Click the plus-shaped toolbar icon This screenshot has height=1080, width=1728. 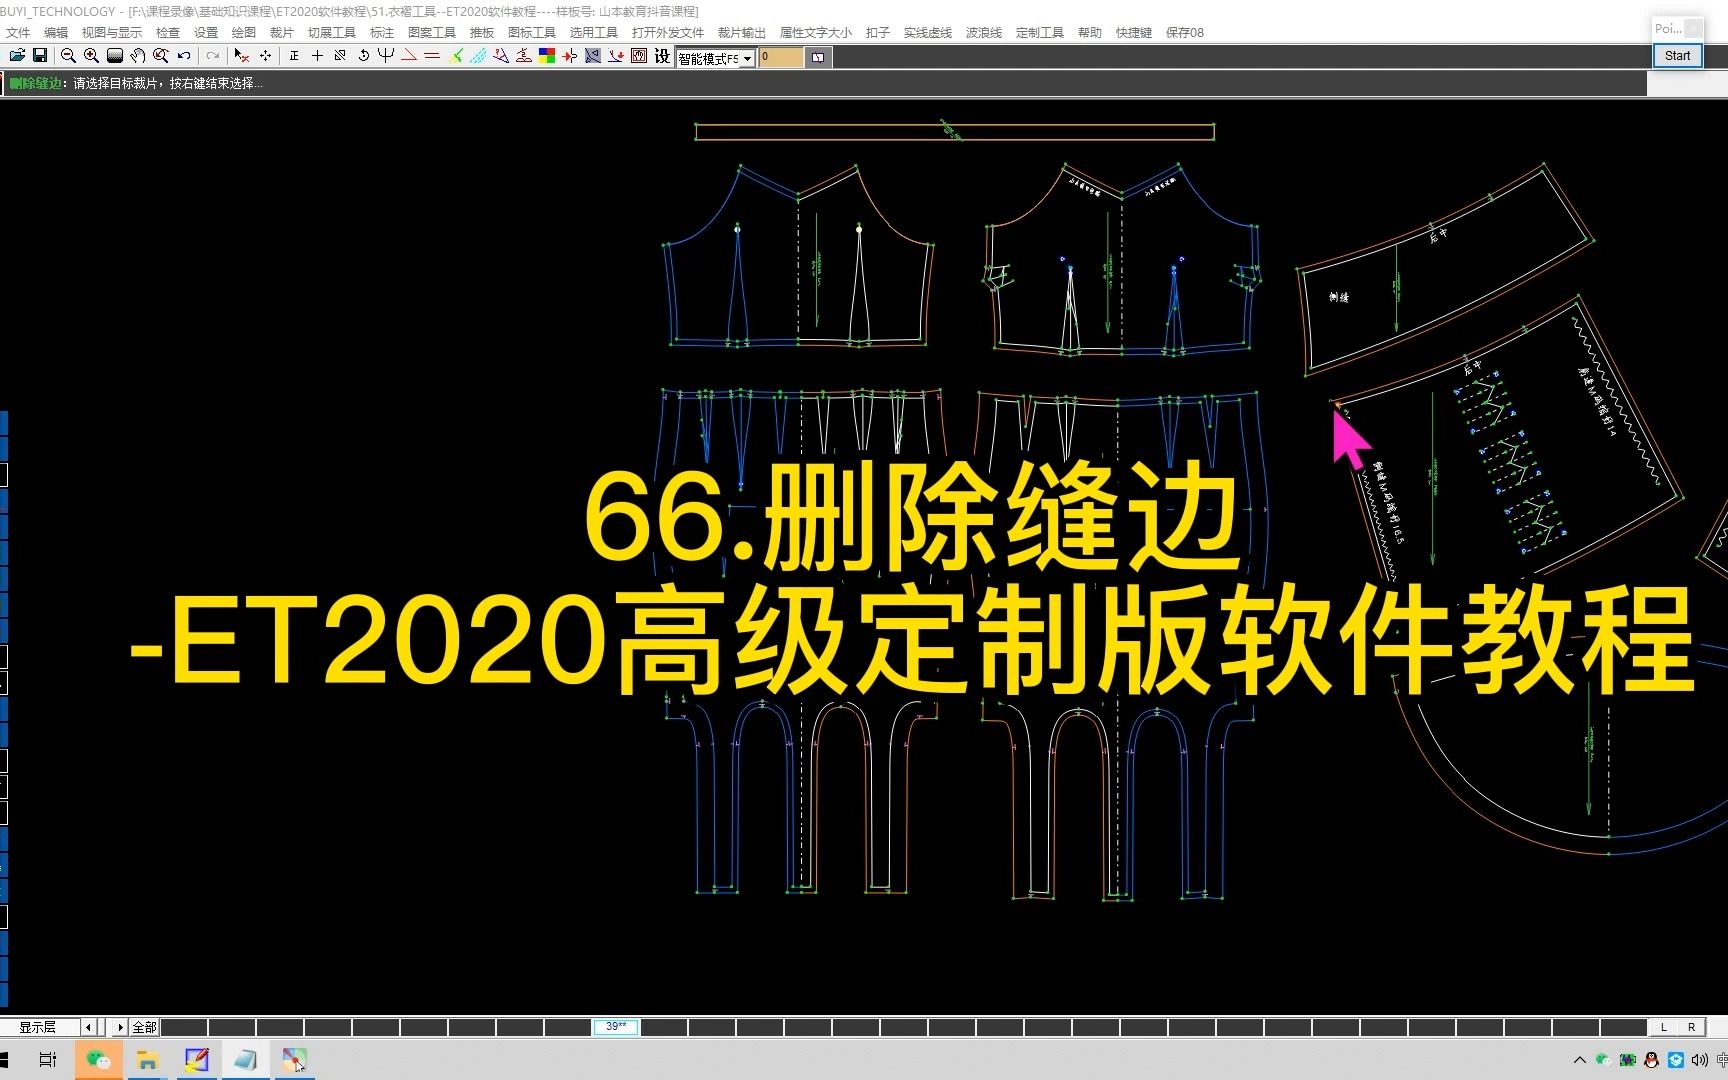click(x=317, y=56)
